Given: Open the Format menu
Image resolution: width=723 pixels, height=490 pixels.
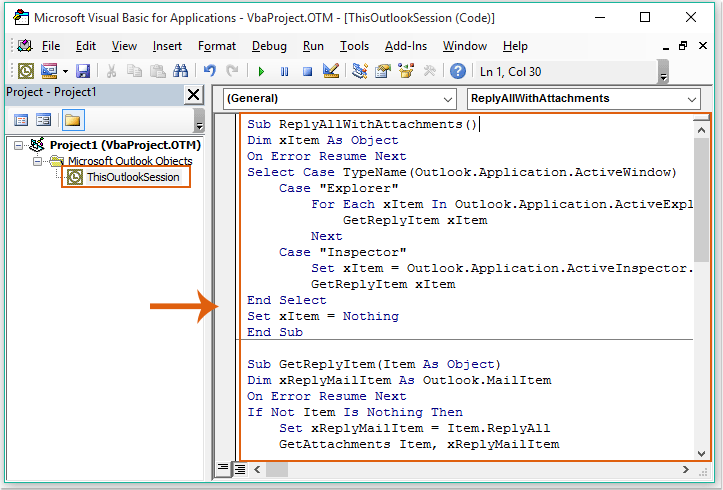Looking at the screenshot, I should pyautogui.click(x=217, y=46).
